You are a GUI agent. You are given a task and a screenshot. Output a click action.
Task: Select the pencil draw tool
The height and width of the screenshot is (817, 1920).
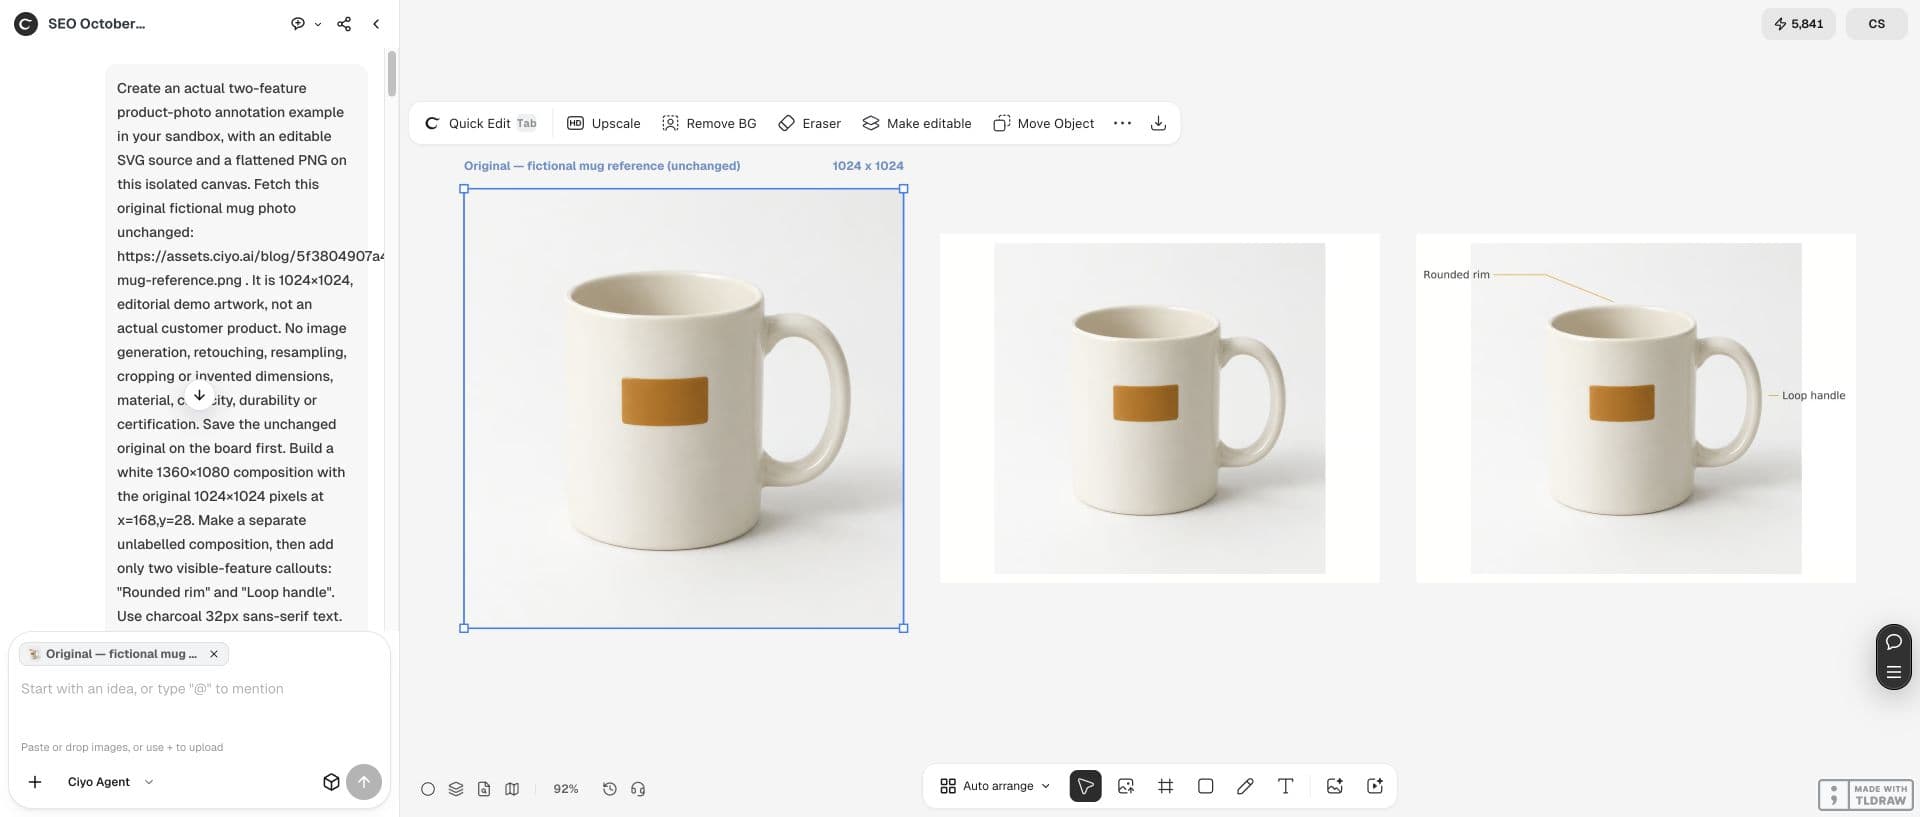coord(1245,786)
